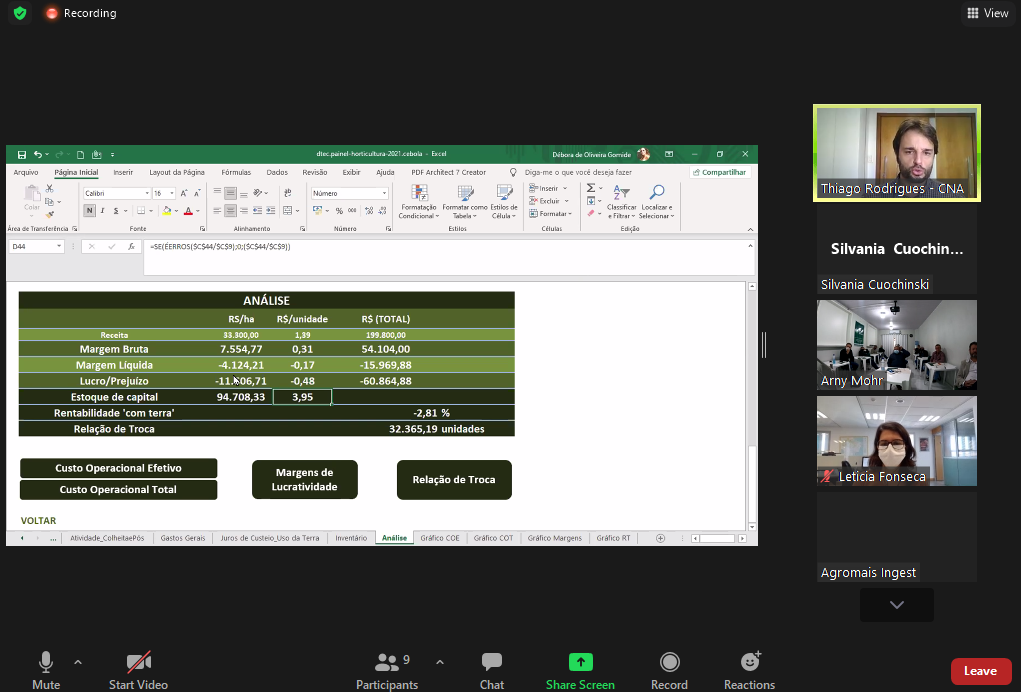1021x692 pixels.
Task: Open the font size 16 dropdown
Action: tap(172, 193)
